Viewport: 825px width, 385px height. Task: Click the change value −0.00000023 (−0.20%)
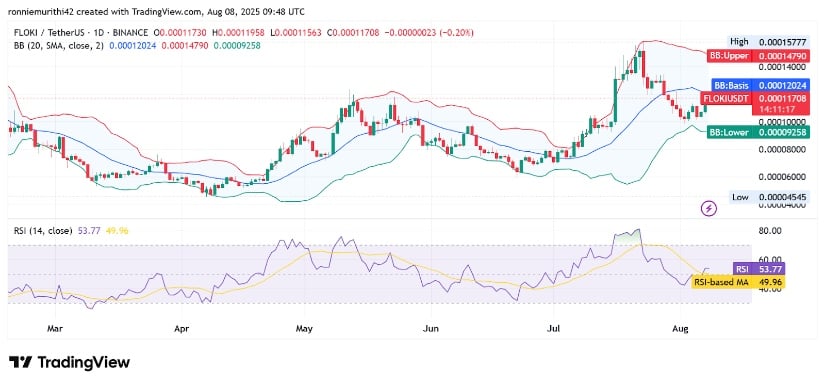coord(429,33)
